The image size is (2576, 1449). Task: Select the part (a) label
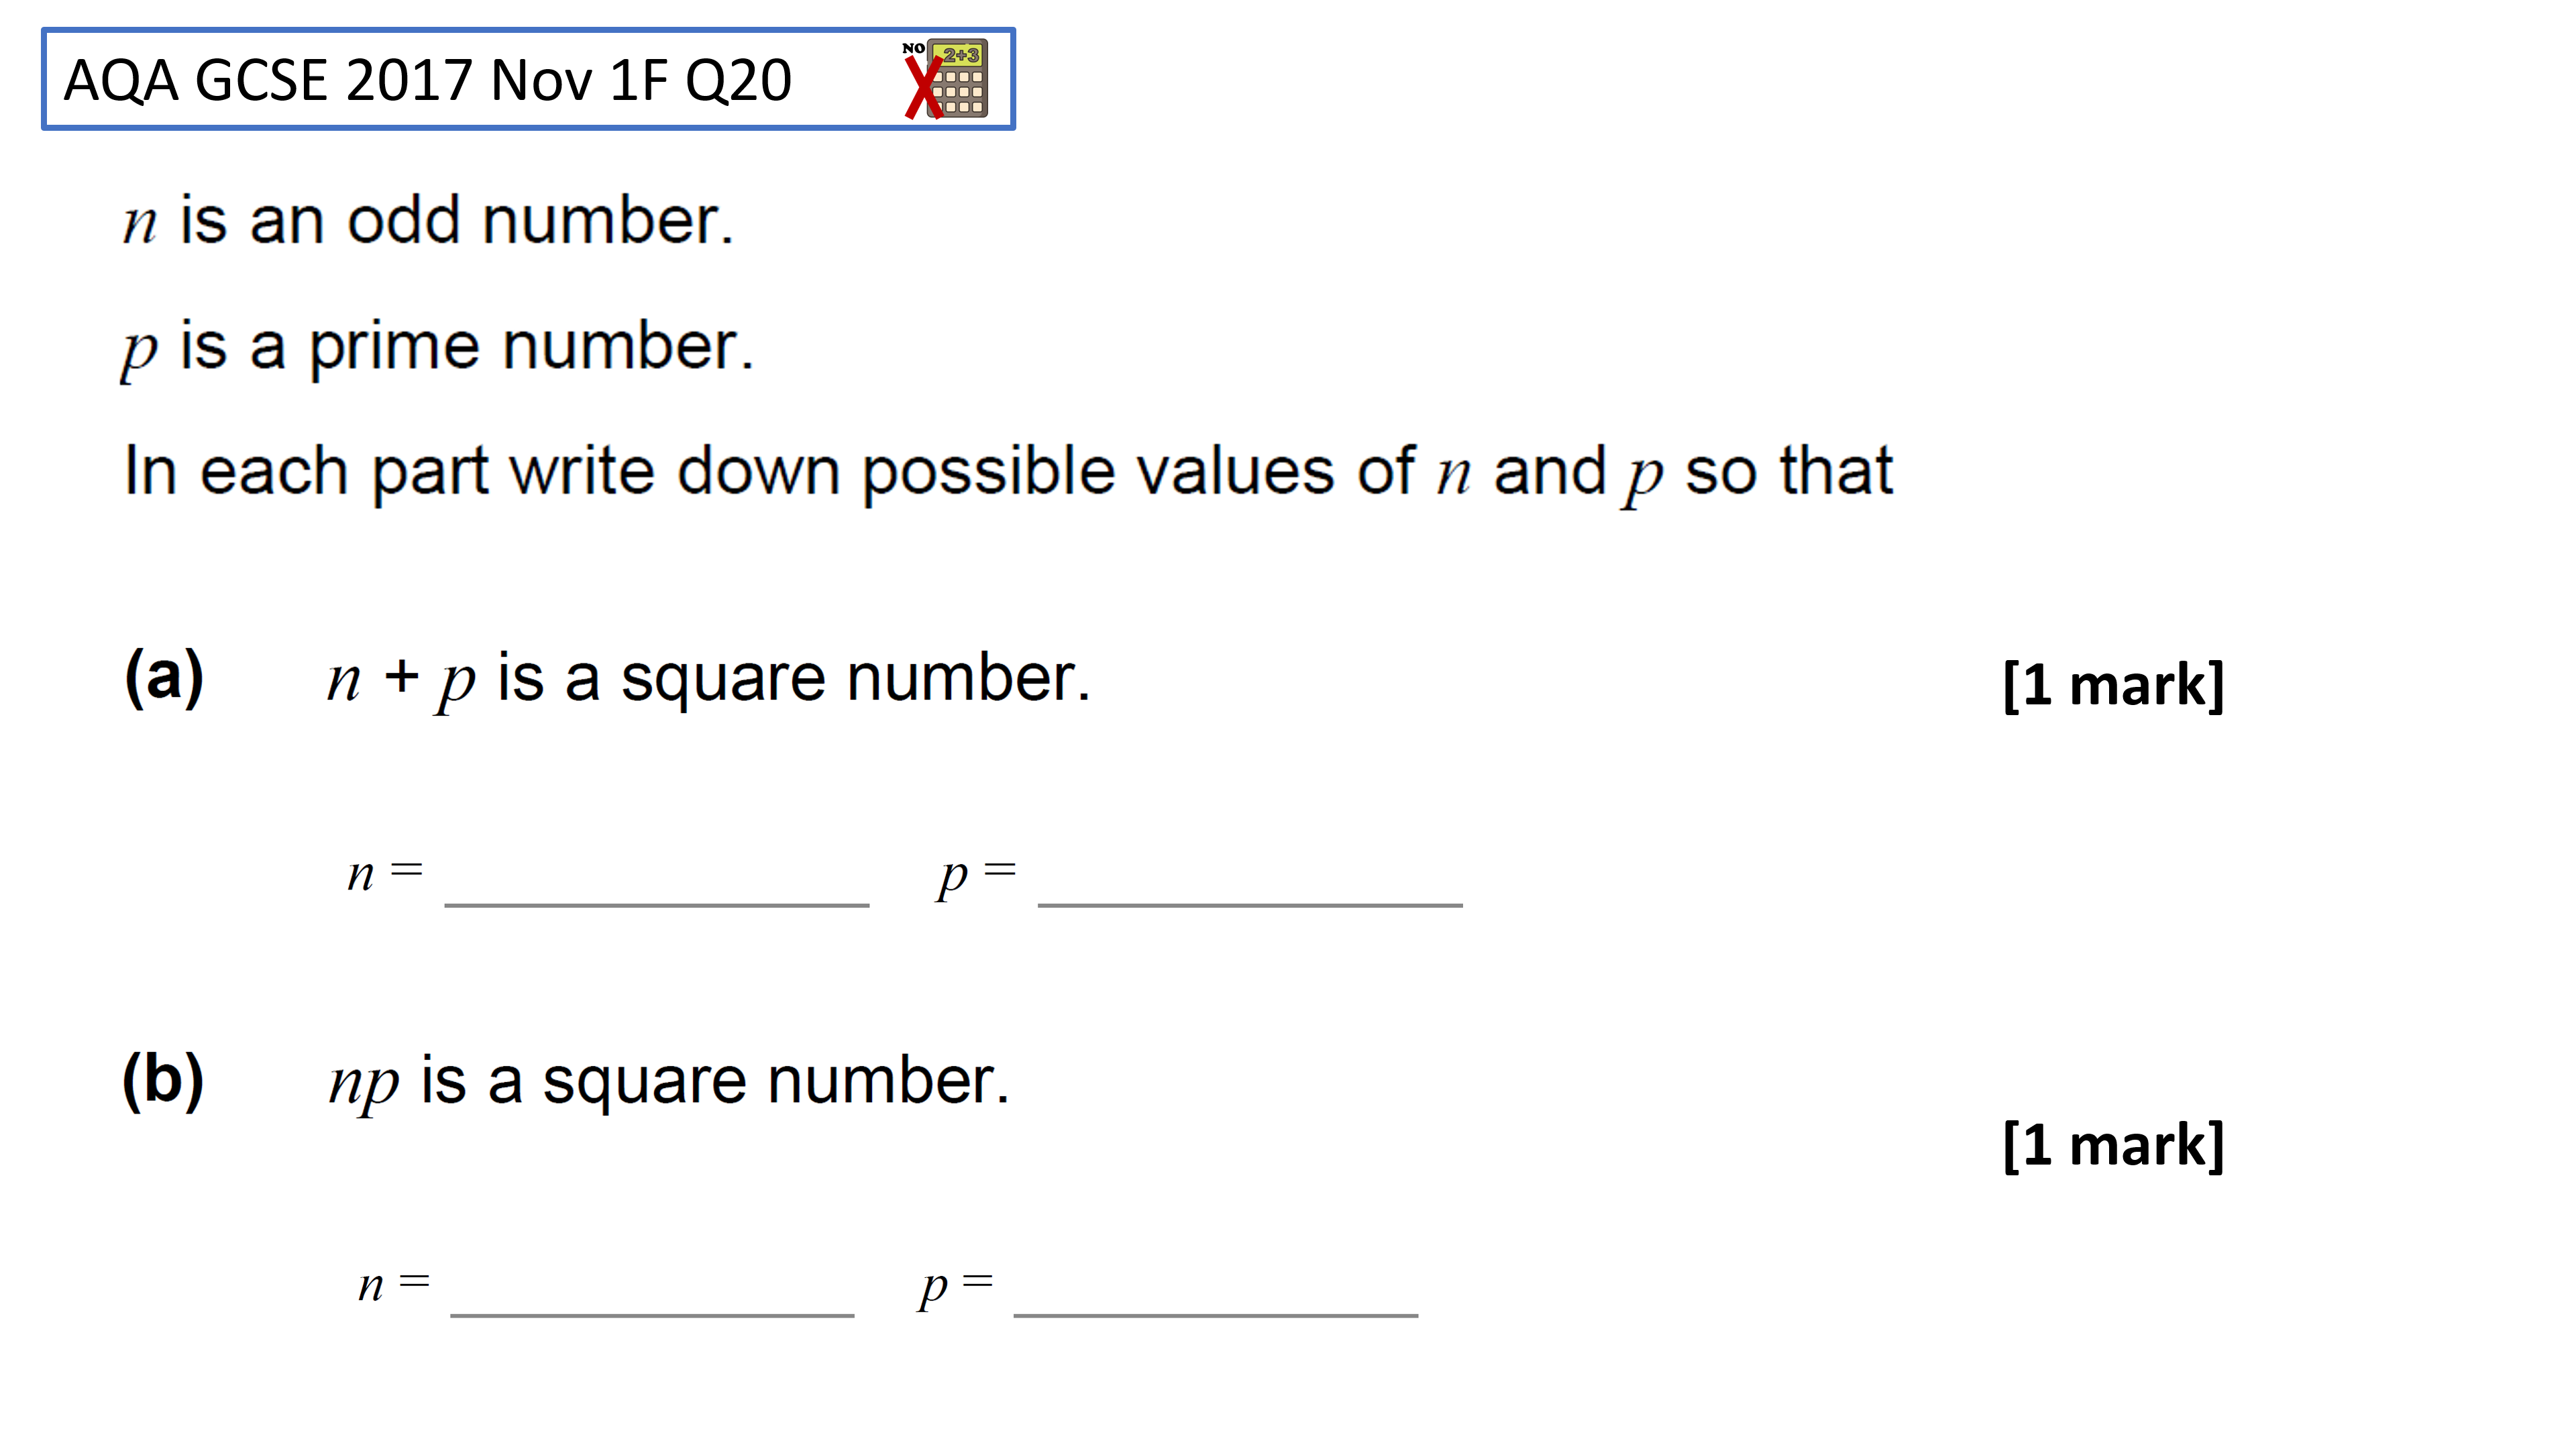click(x=164, y=678)
